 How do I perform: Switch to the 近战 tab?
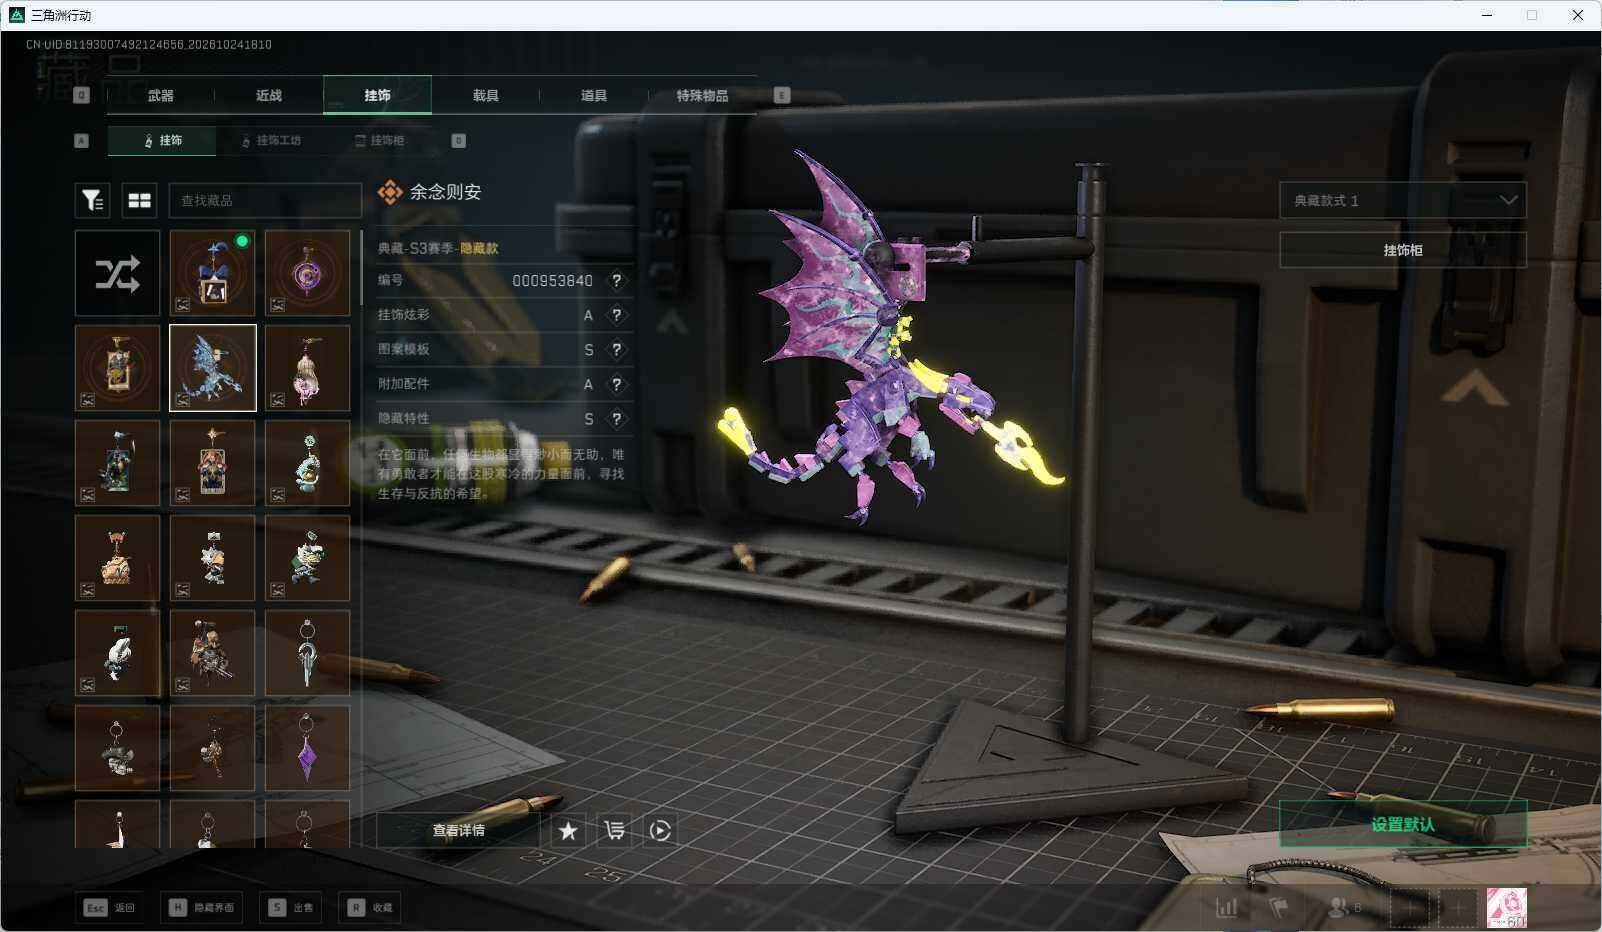tap(269, 95)
